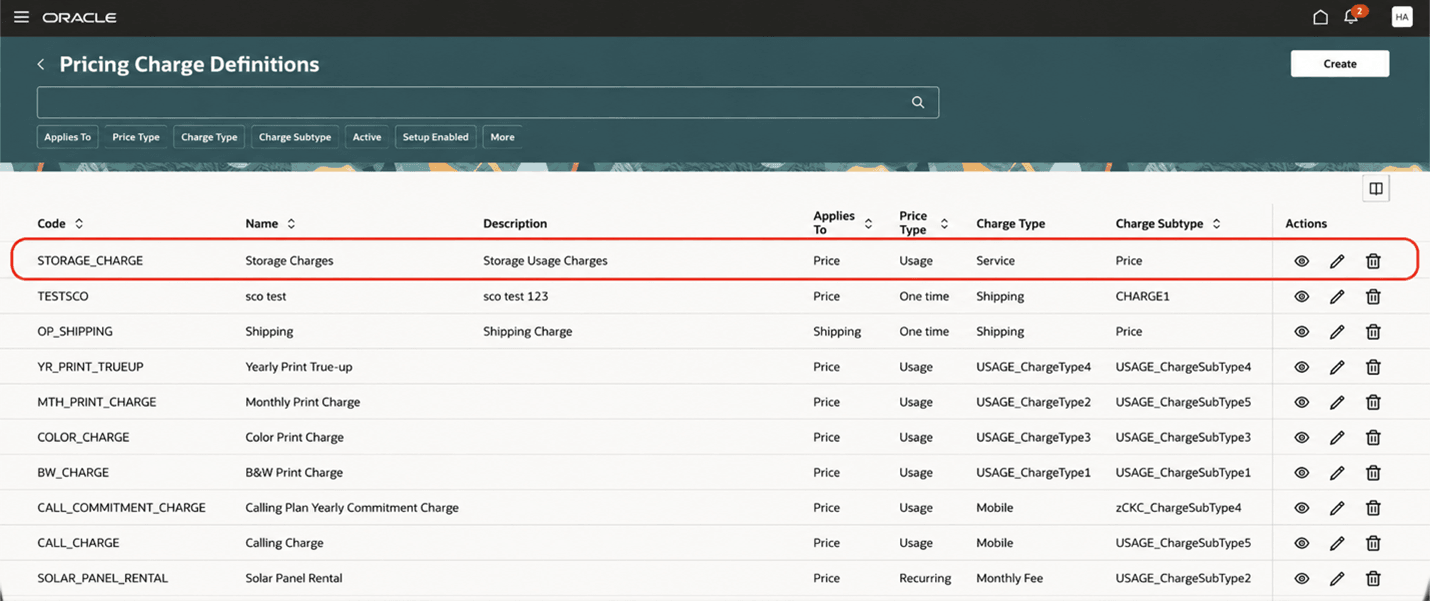
Task: Edit the STORAGE_CHARGE row
Action: (x=1337, y=261)
